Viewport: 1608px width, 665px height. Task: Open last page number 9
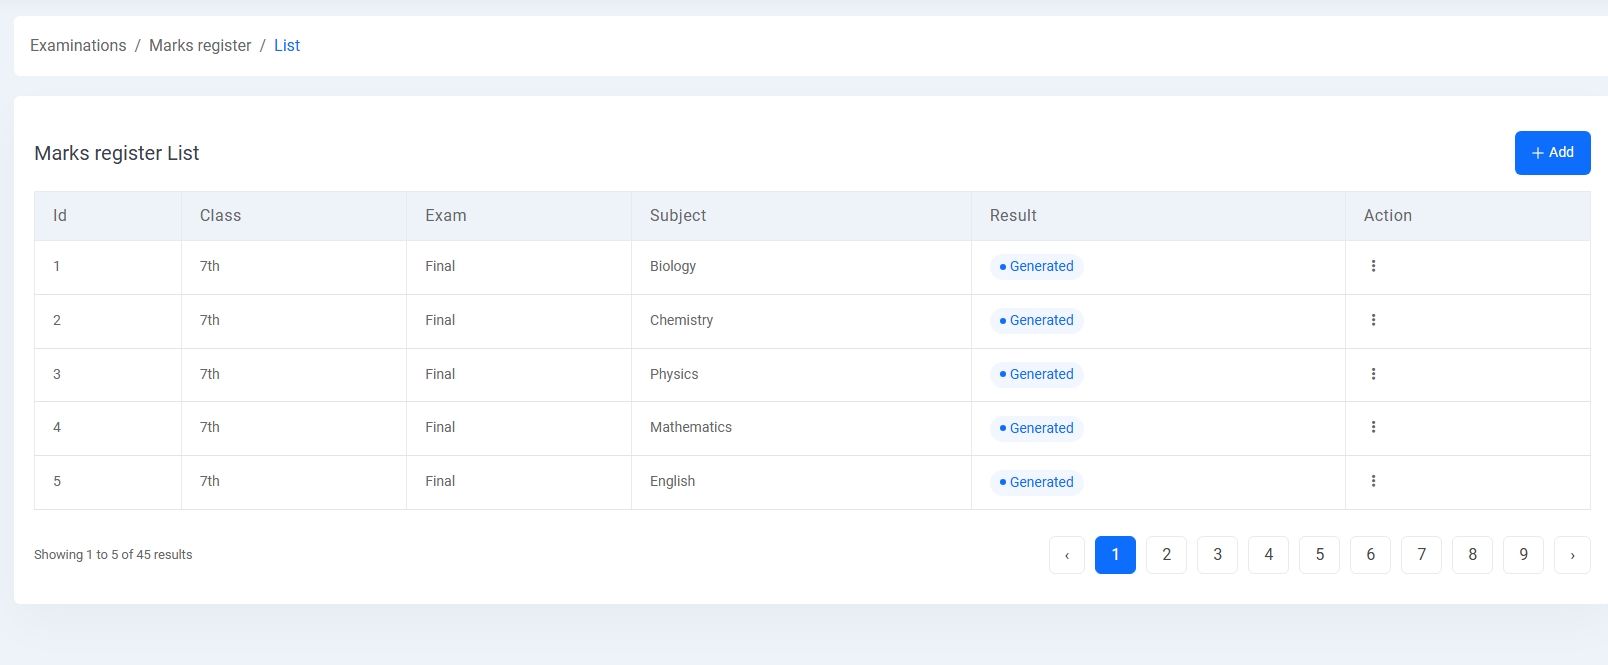coord(1523,555)
